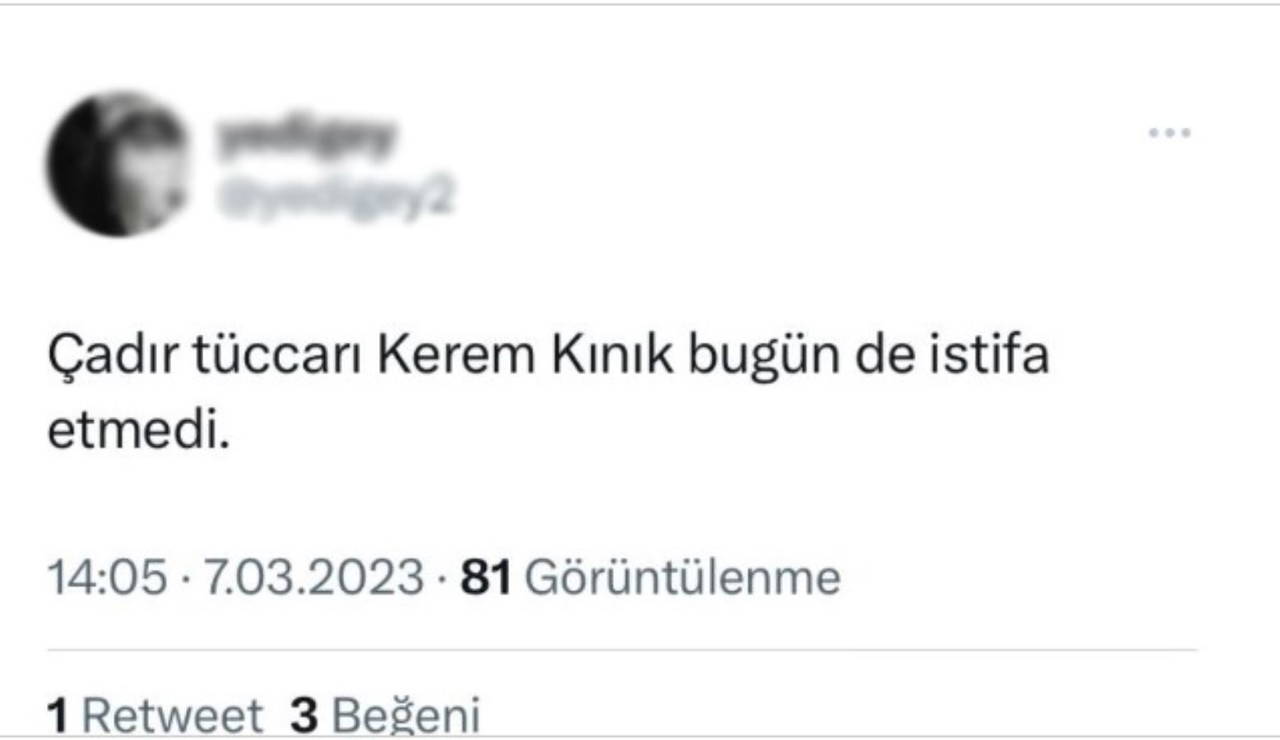Click the bold number 3 before Beğeni

303,716
